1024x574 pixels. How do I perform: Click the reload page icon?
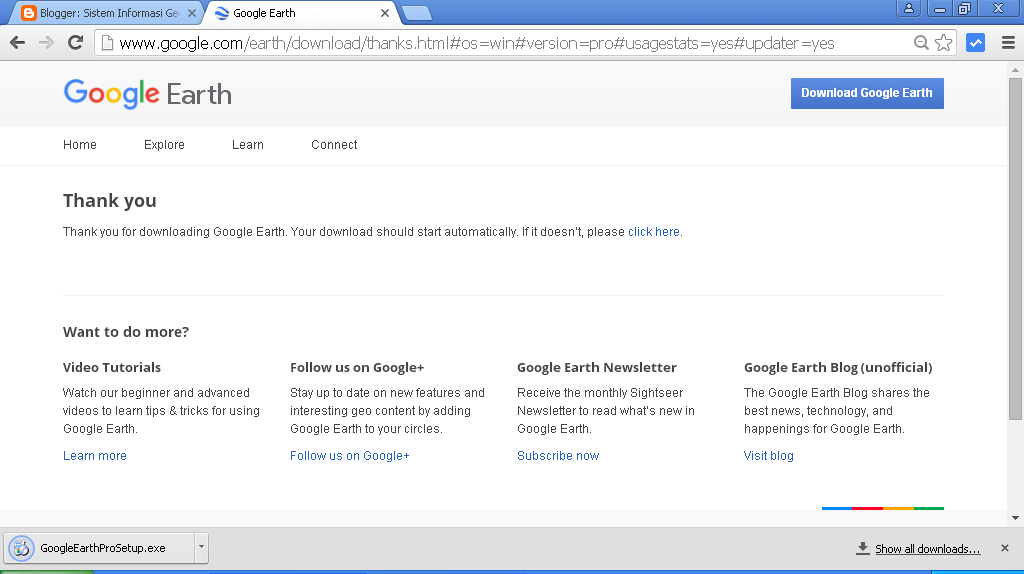click(75, 43)
